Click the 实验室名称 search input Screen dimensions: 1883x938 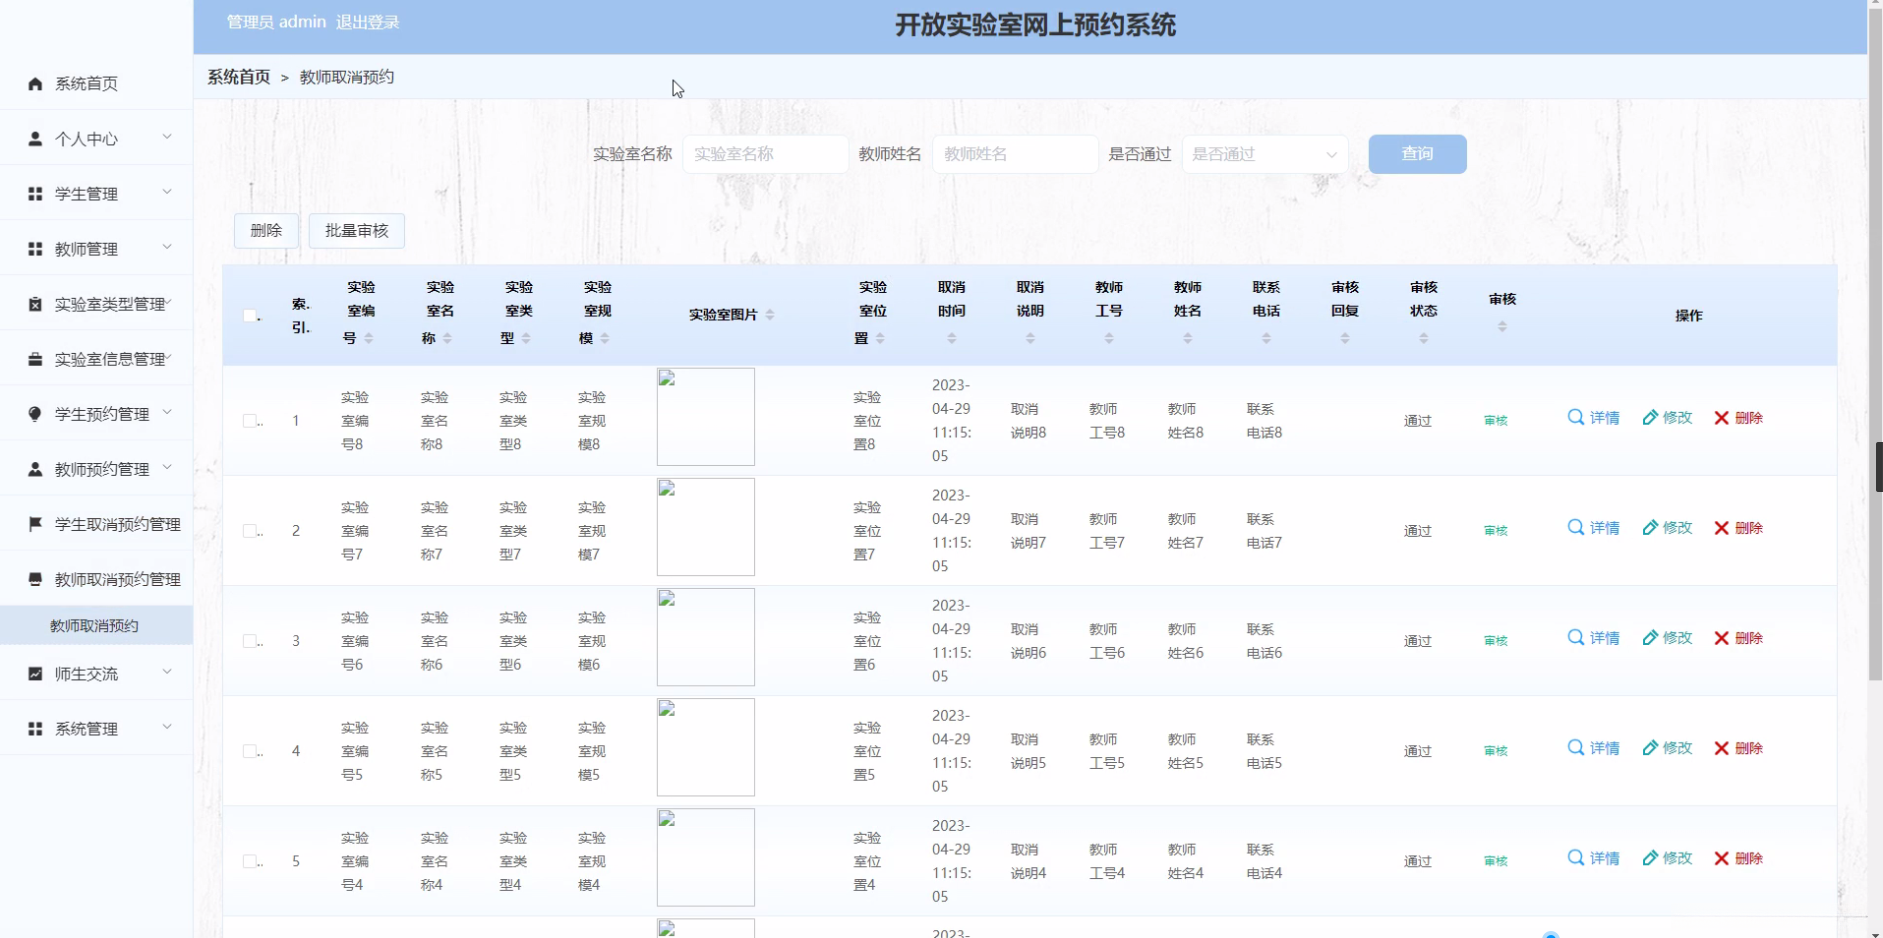765,154
